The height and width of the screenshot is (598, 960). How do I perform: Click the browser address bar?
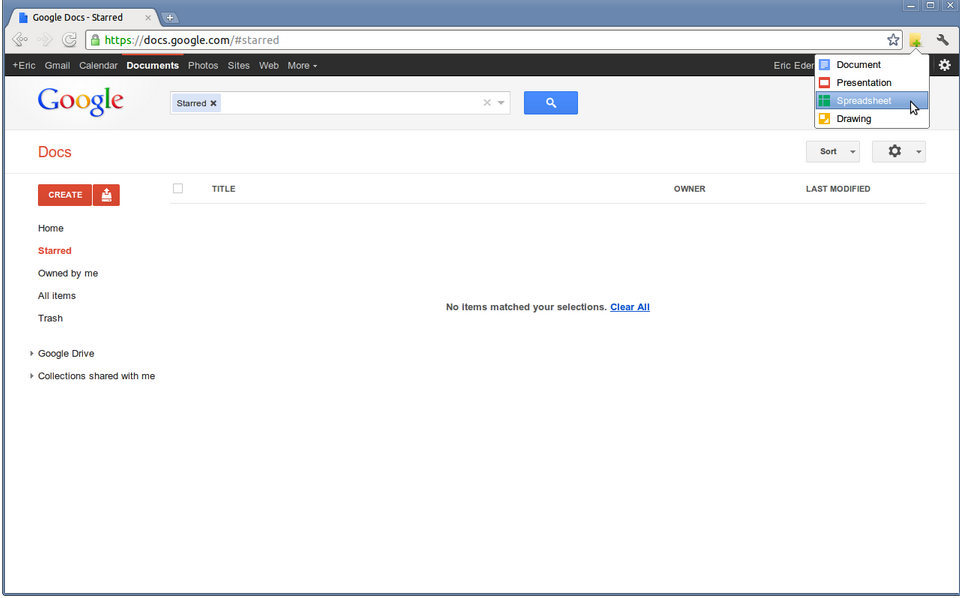(493, 40)
